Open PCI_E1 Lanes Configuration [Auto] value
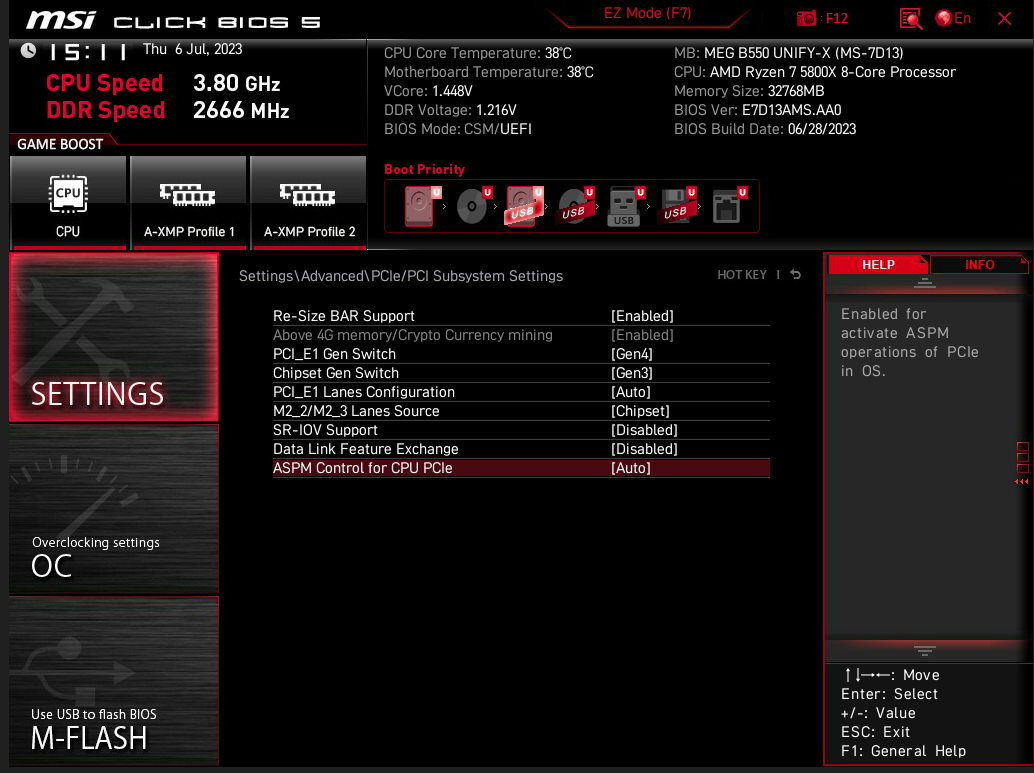The image size is (1034, 773). click(630, 392)
